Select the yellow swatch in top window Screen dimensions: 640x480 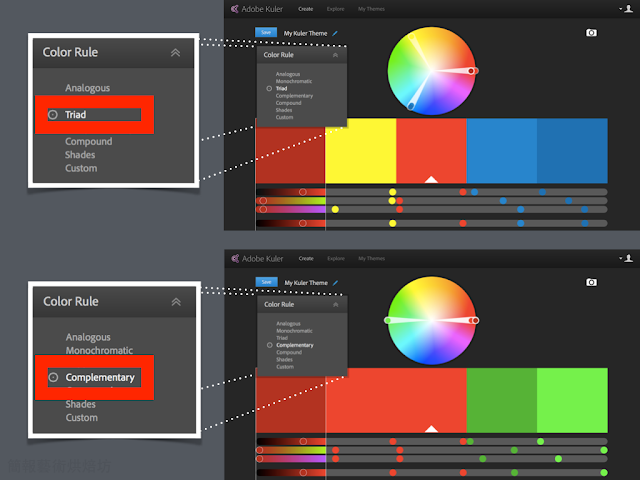point(361,151)
